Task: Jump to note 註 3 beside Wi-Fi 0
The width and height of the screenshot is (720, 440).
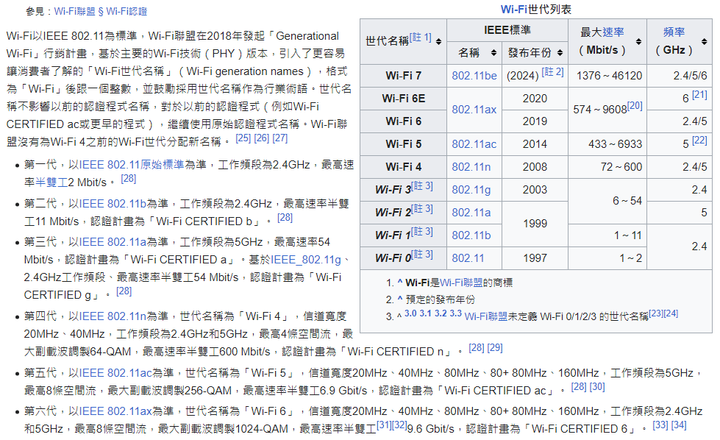Action: coord(422,254)
